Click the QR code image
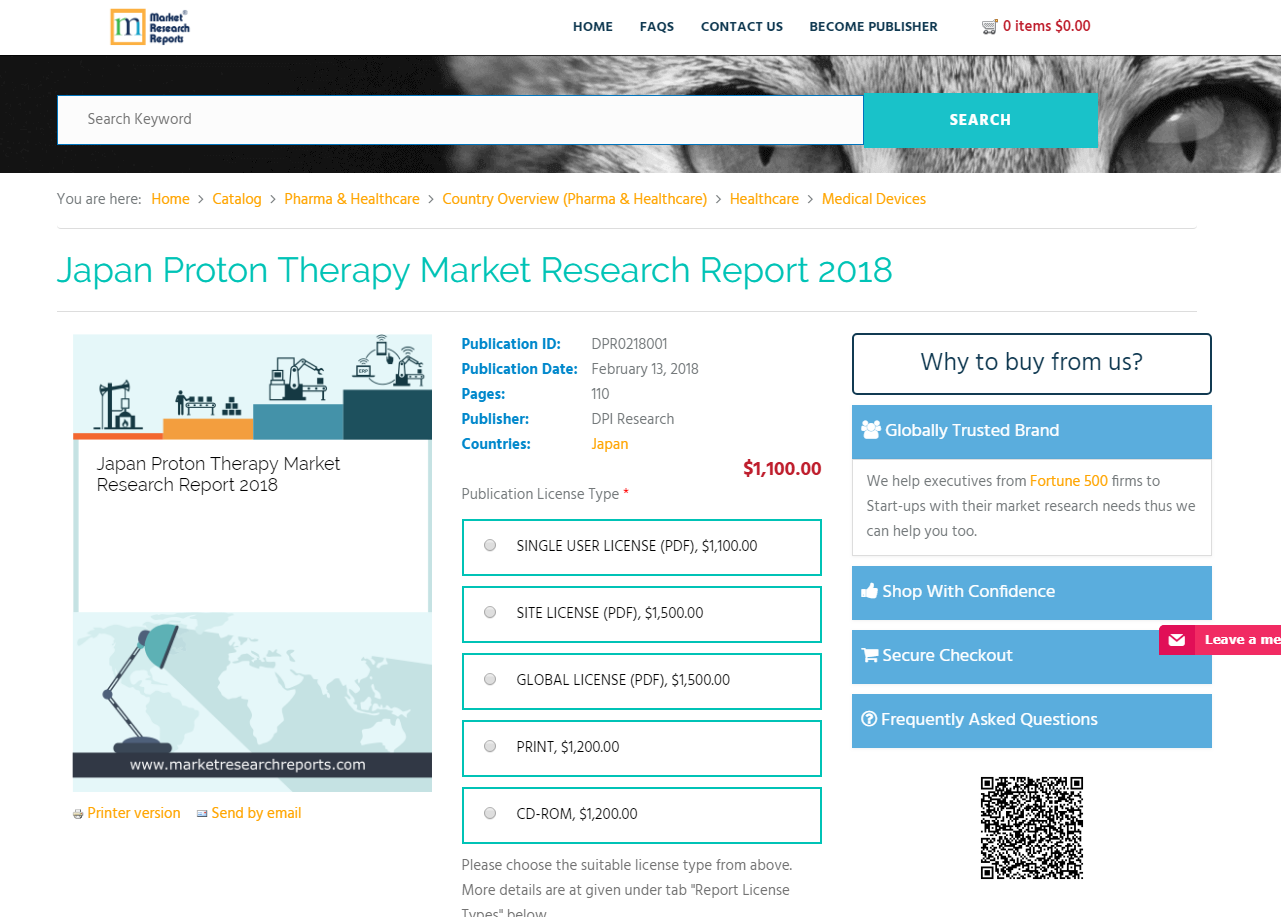Screen dimensions: 1281x917 coord(1032,828)
